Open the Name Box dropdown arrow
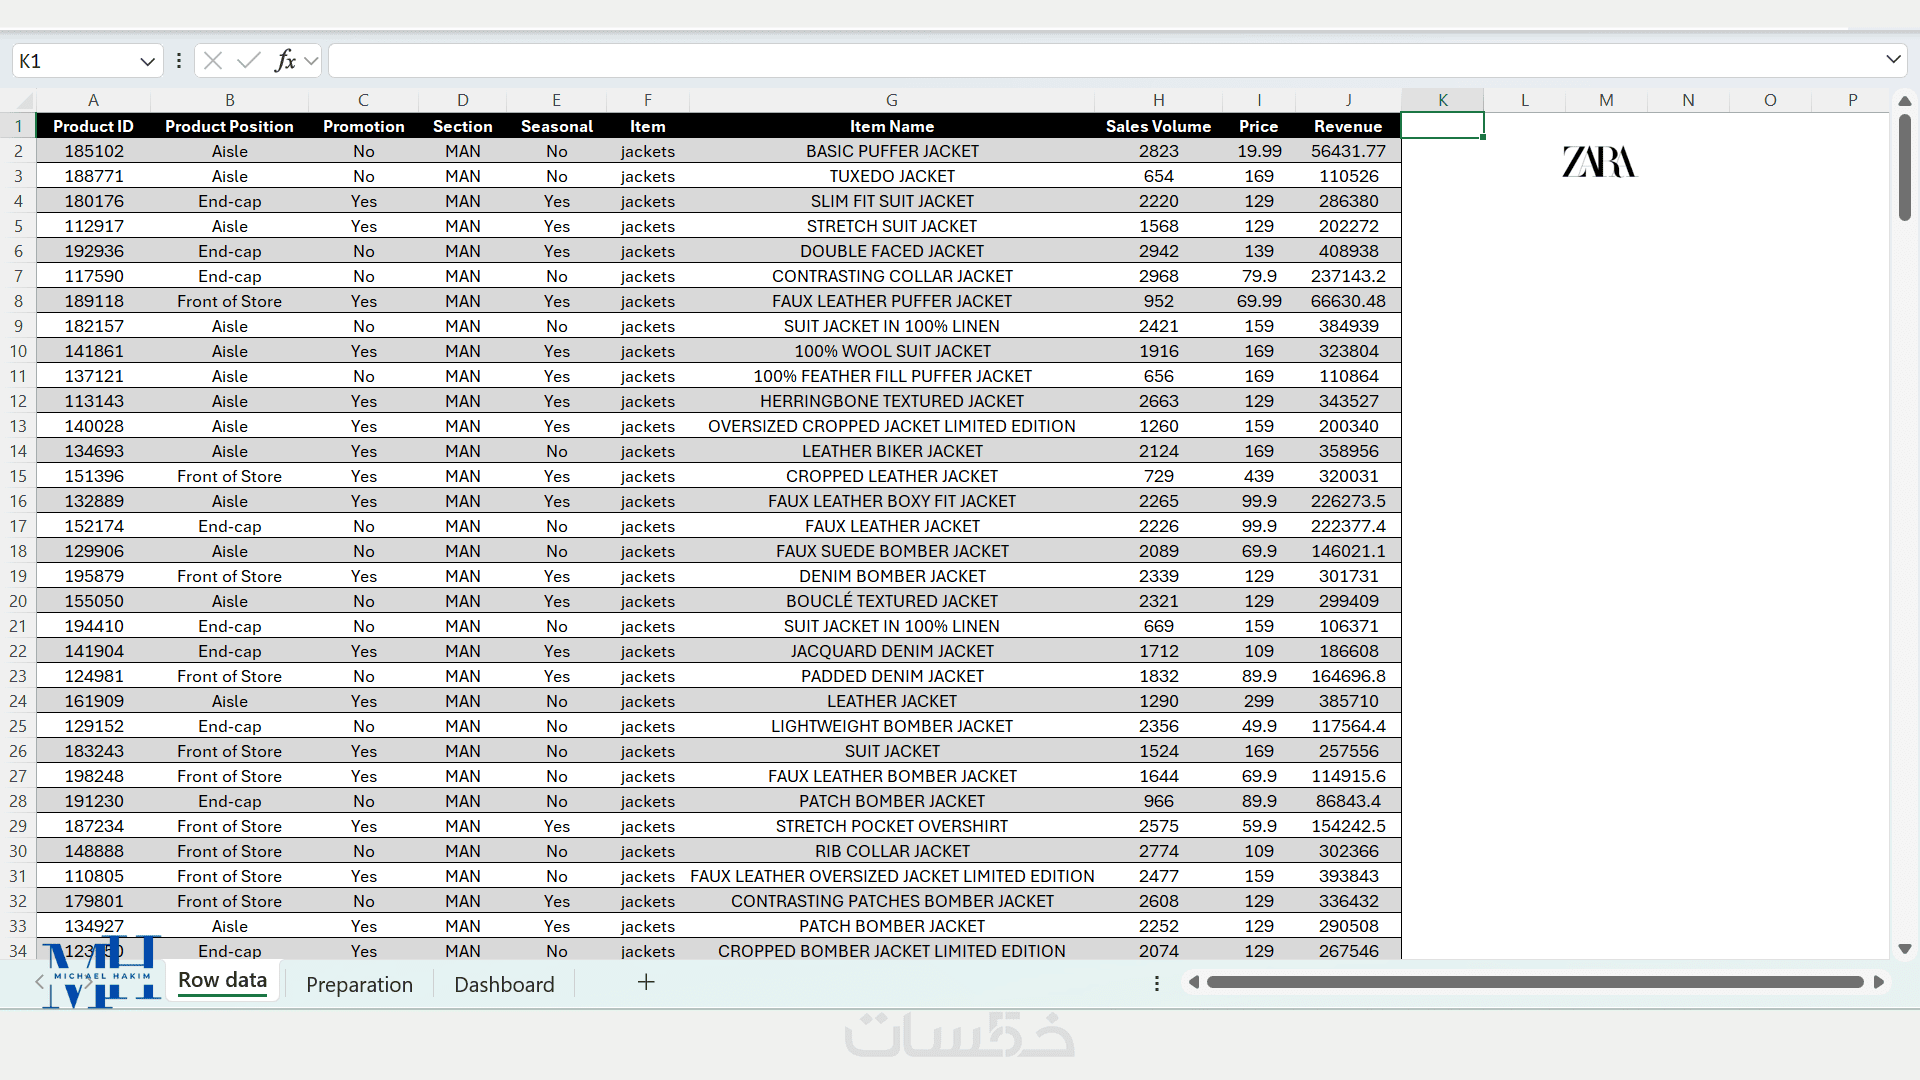The image size is (1920, 1080). pos(147,61)
